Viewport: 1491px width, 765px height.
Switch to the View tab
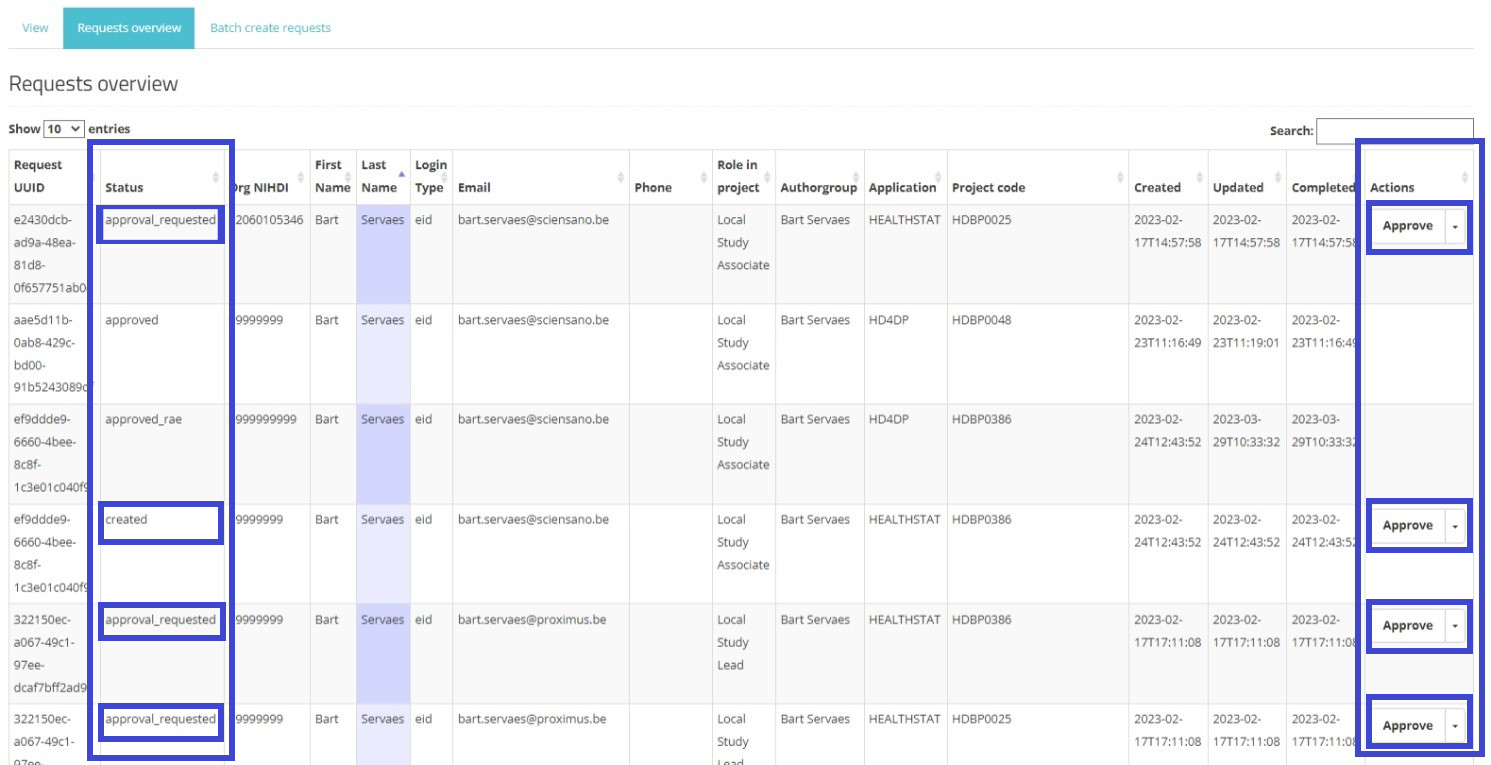[x=35, y=28]
